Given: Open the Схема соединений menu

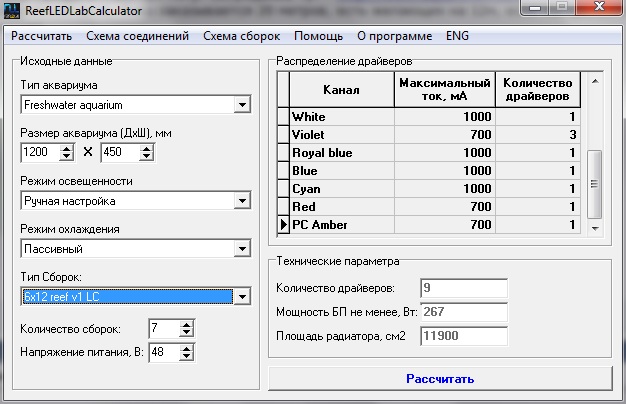Looking at the screenshot, I should [x=137, y=36].
